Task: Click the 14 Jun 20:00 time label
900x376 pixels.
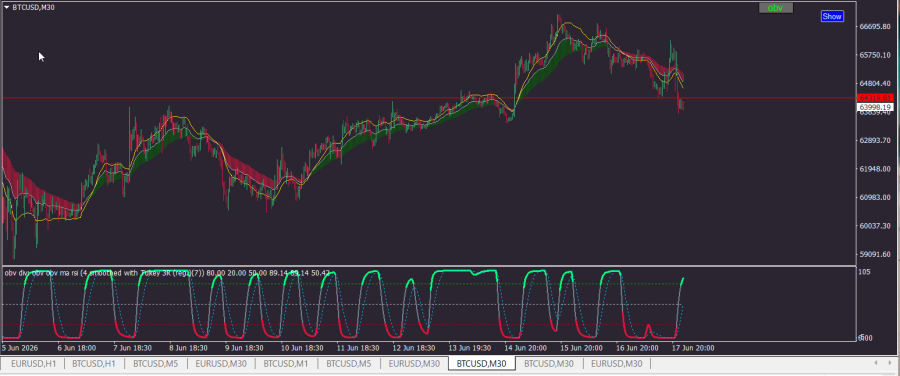Action: click(x=525, y=348)
